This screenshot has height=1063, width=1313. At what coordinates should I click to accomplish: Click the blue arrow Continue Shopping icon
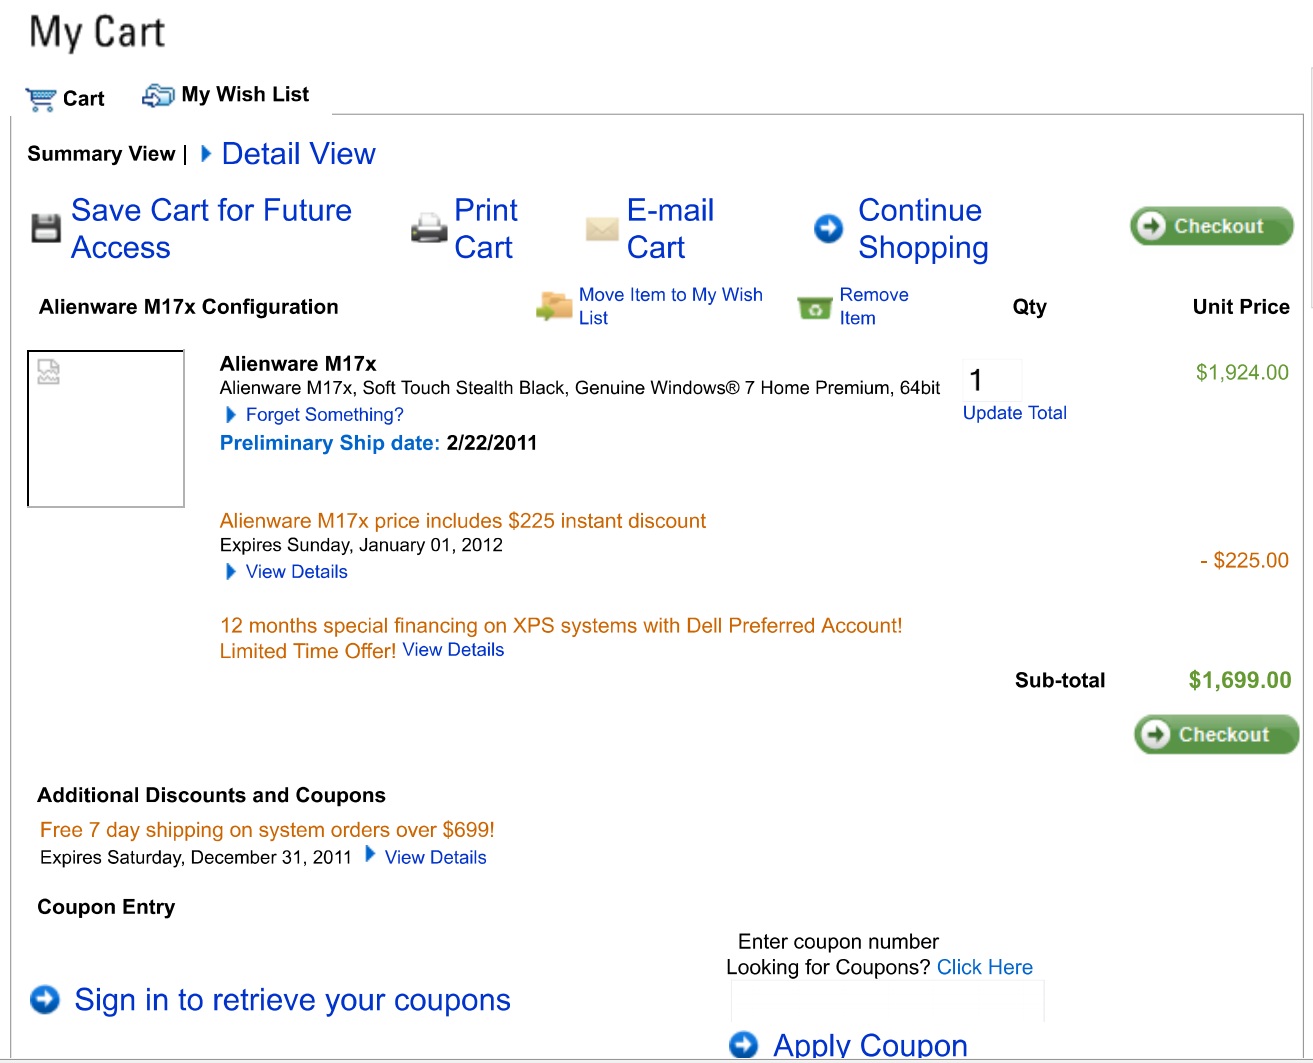click(828, 228)
